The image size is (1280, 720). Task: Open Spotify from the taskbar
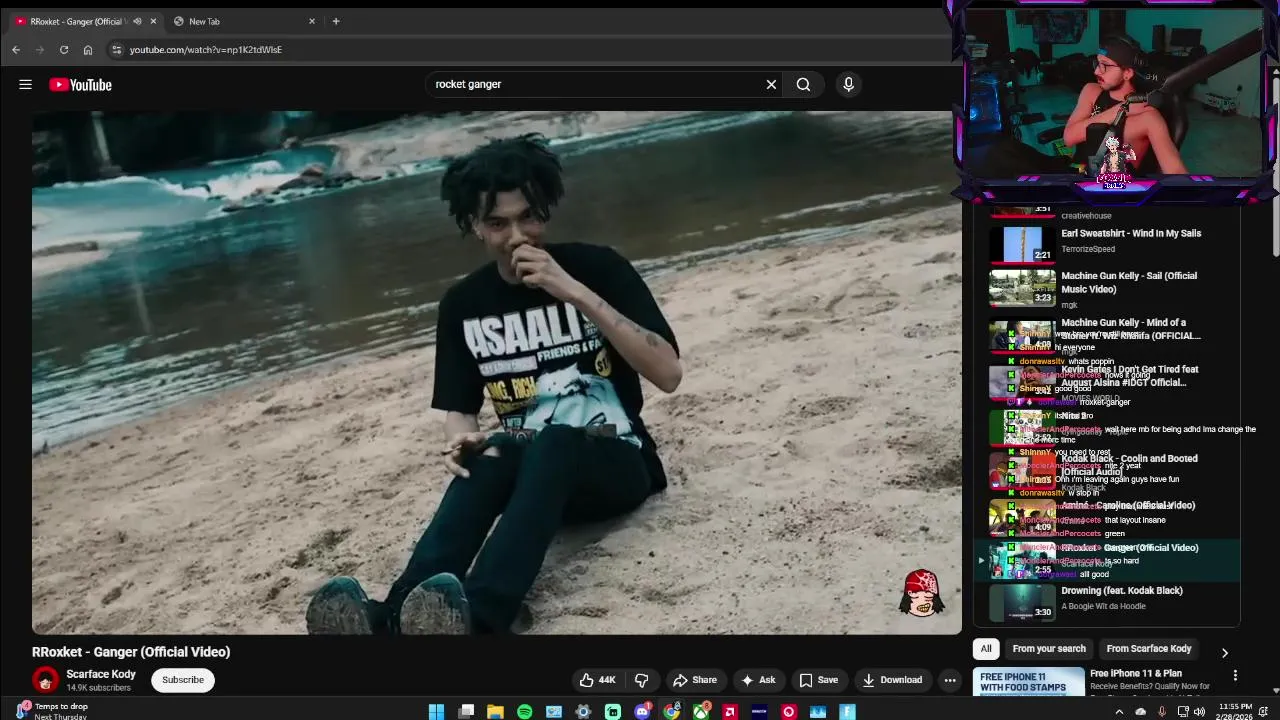[x=525, y=712]
